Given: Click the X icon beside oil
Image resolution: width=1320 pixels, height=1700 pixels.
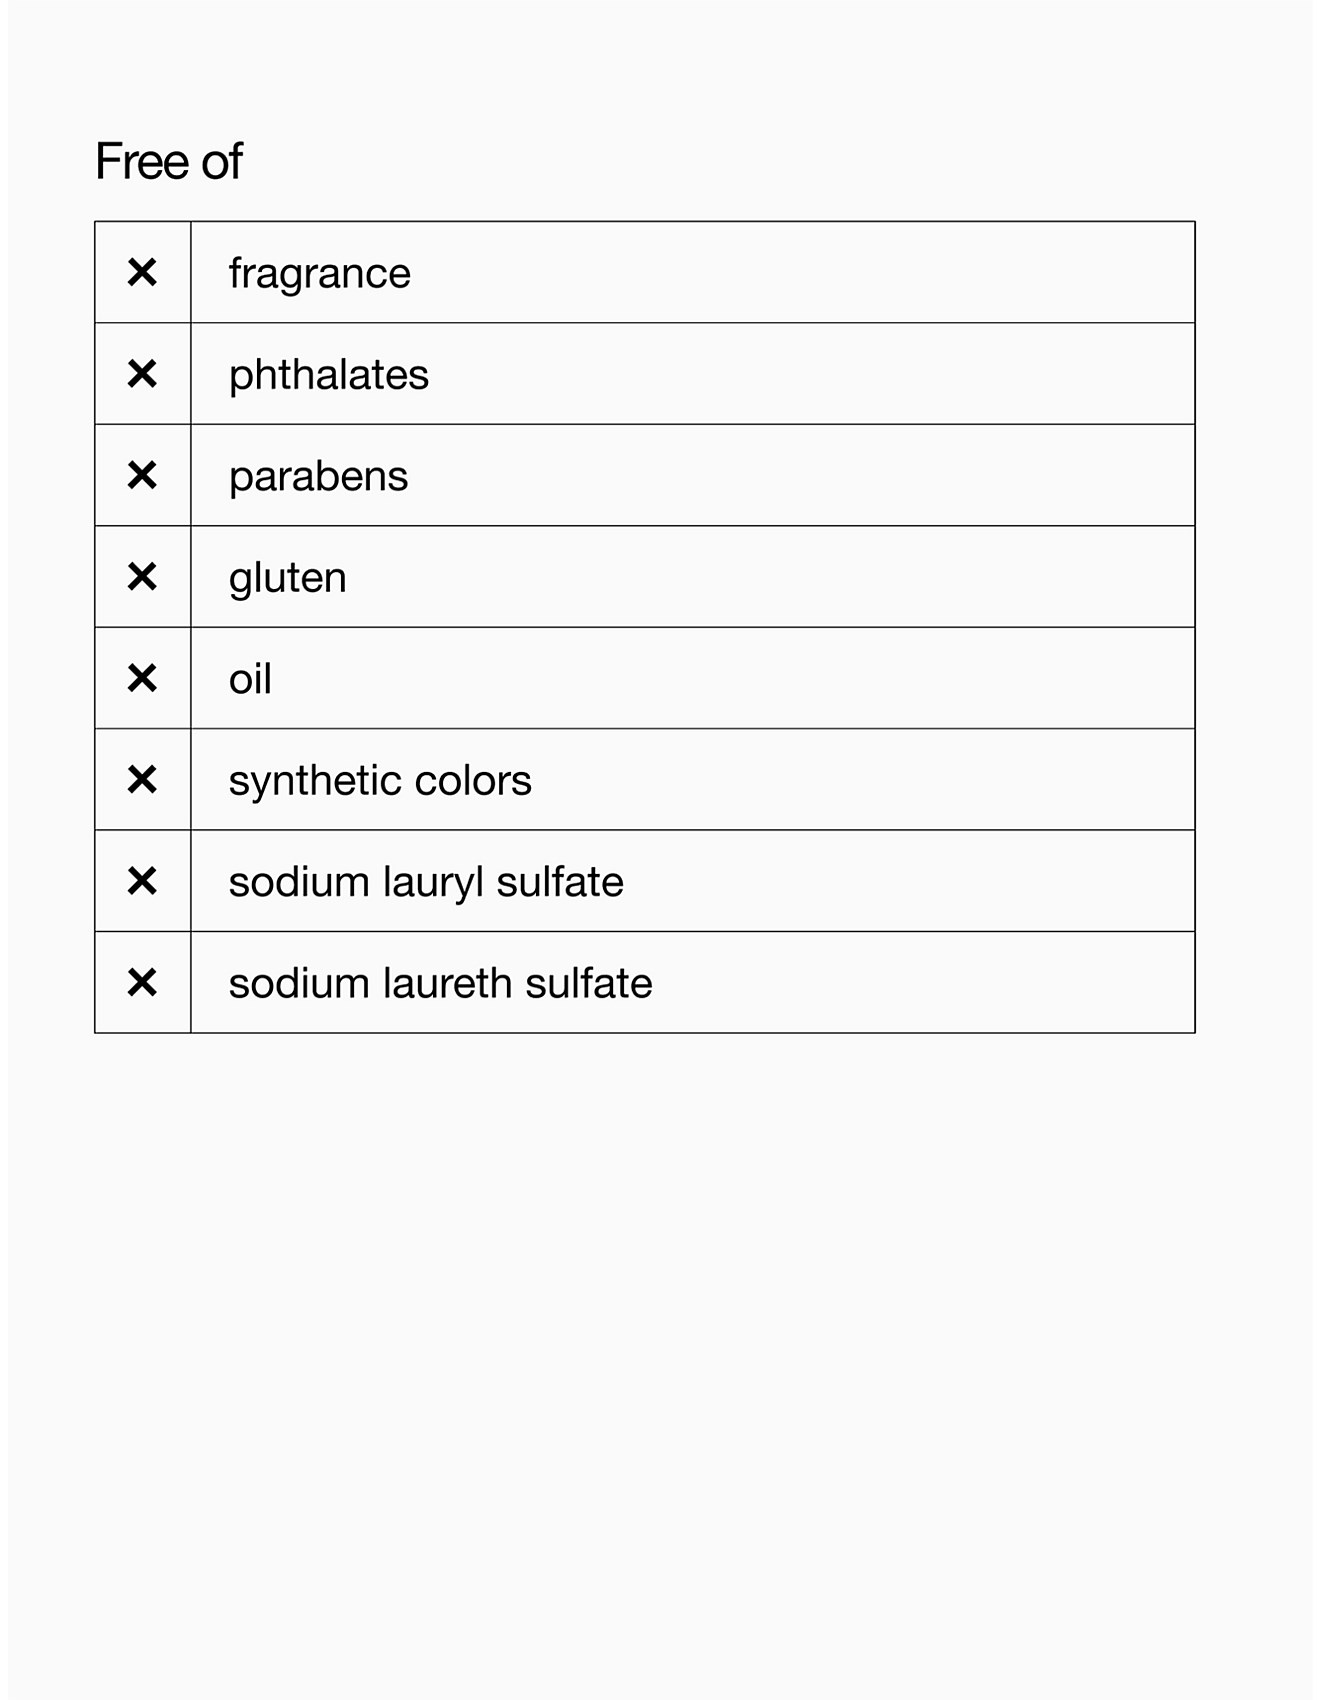Looking at the screenshot, I should coord(142,678).
